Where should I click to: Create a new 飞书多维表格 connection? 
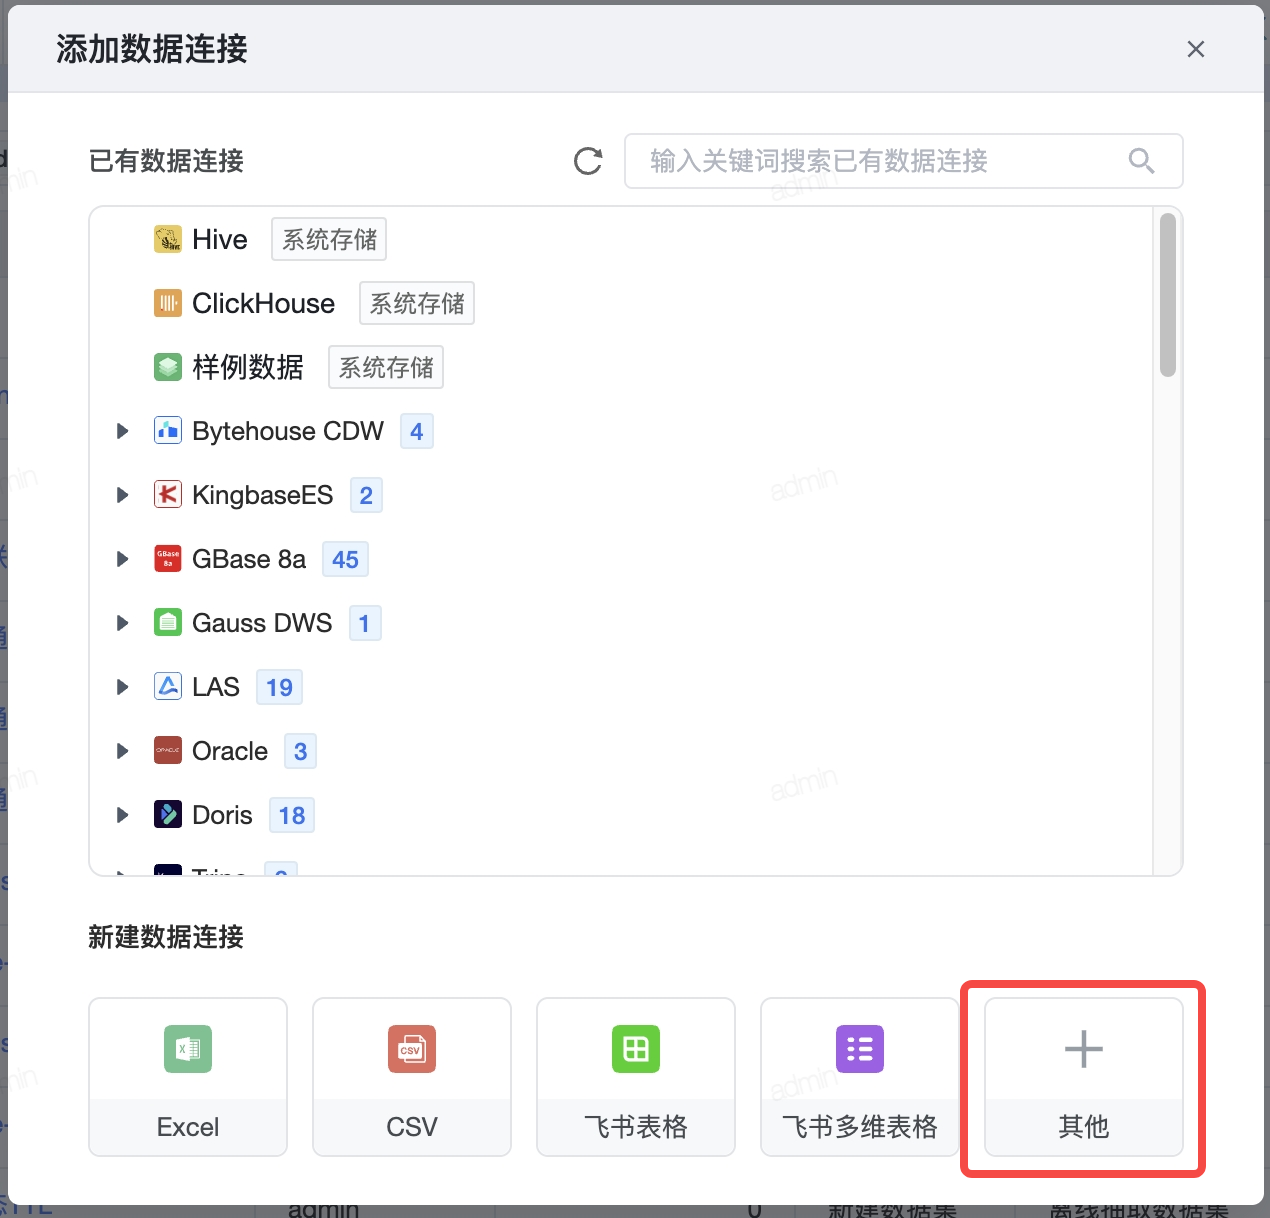coord(860,1077)
